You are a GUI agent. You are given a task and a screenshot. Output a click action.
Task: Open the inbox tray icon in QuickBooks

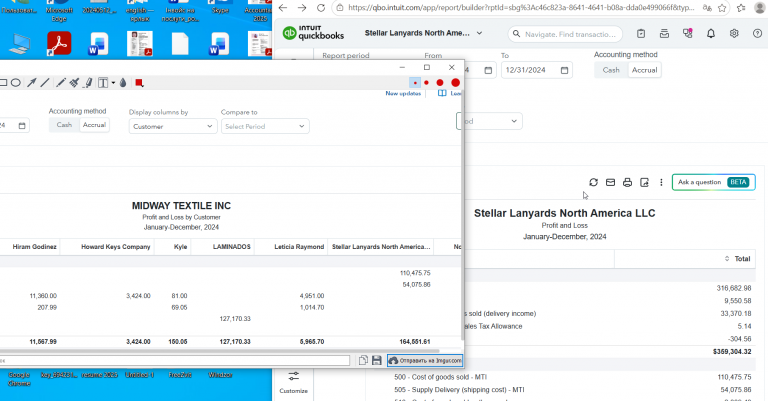click(x=664, y=33)
